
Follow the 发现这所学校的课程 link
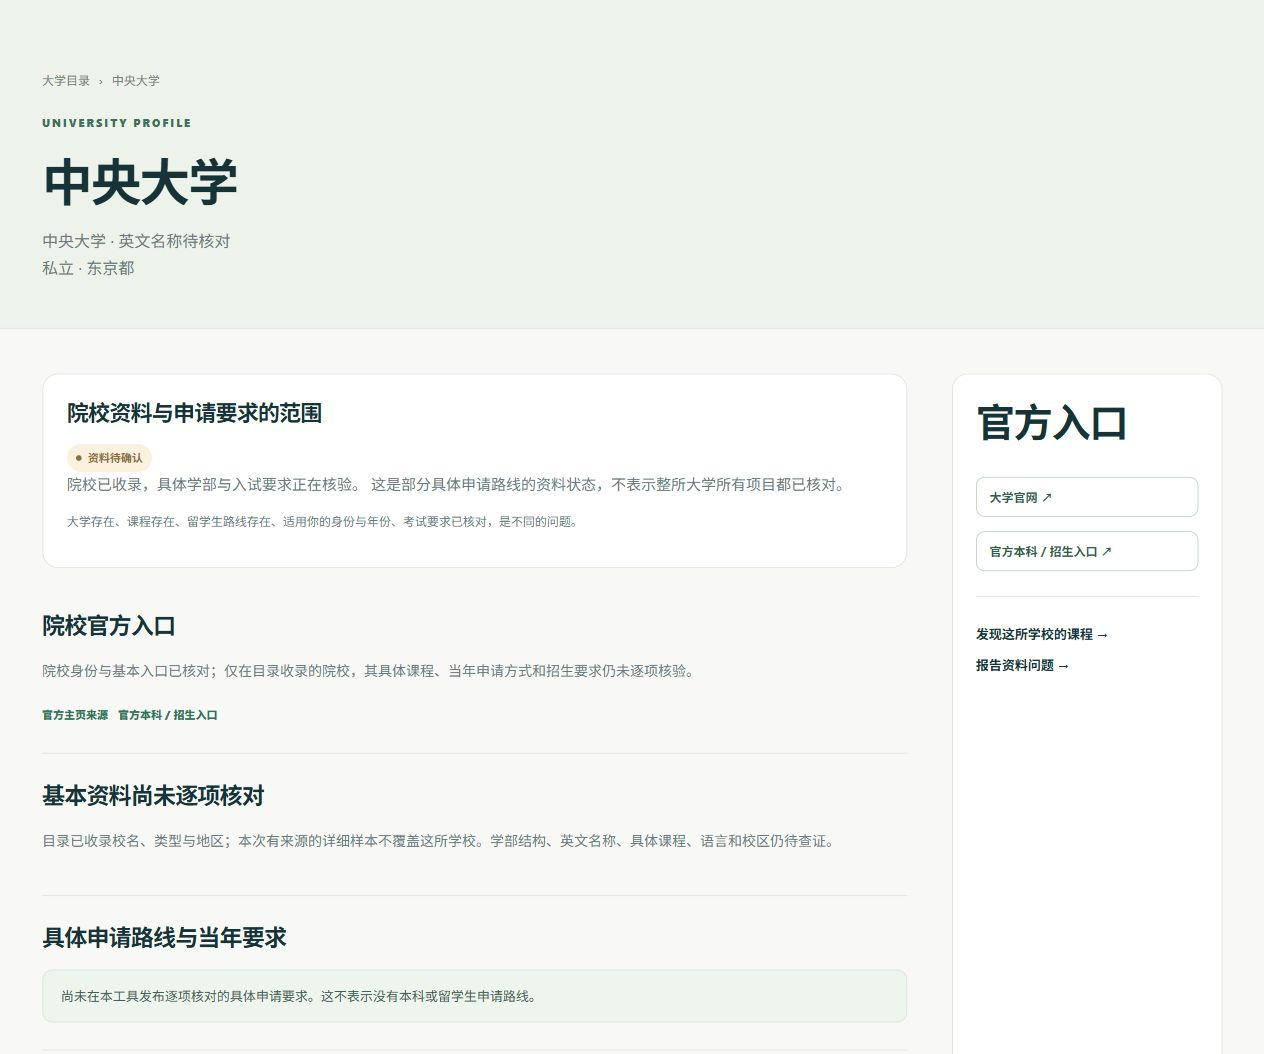pos(1042,634)
